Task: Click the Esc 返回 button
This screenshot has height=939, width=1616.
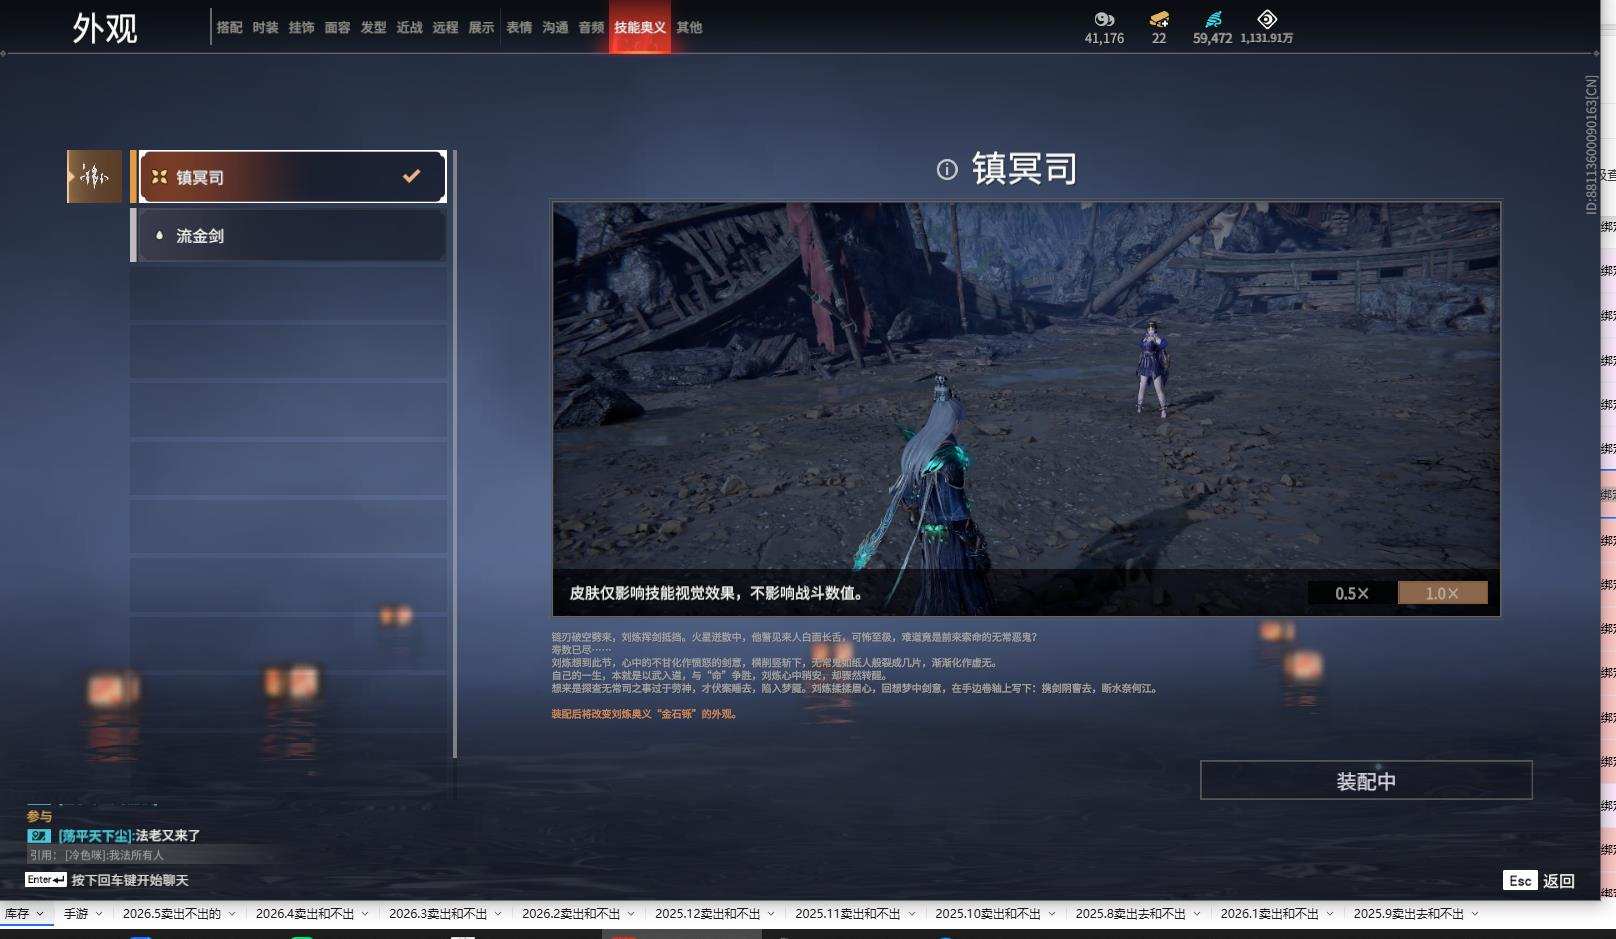Action: (1539, 881)
